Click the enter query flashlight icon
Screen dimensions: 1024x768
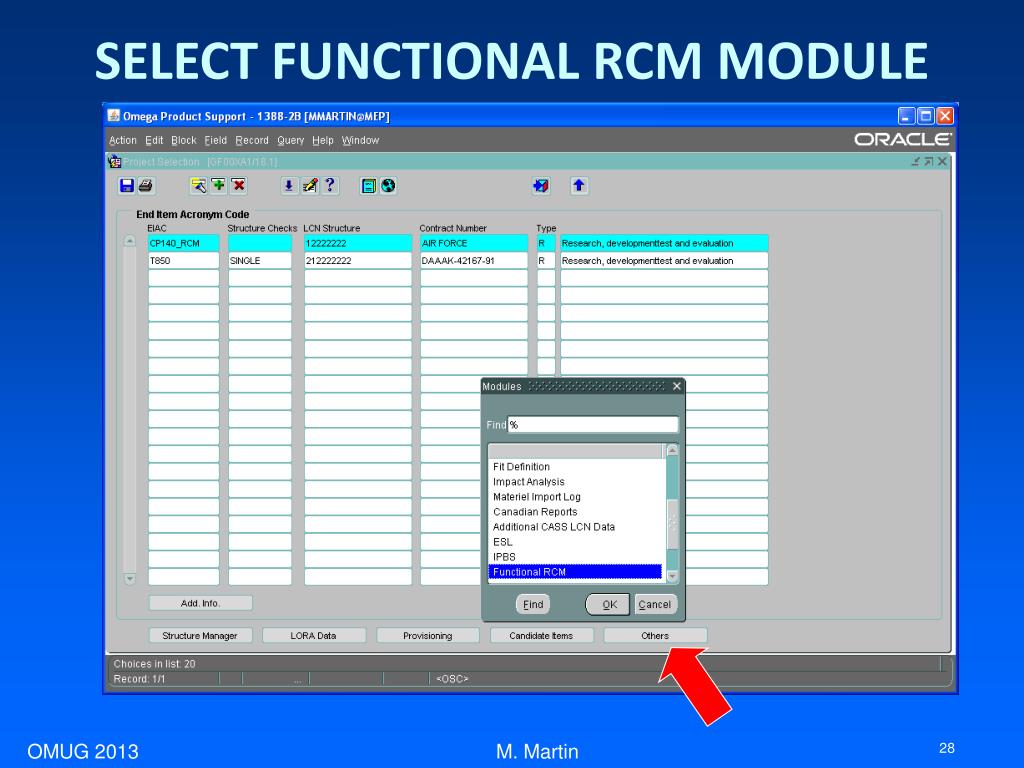[x=199, y=186]
